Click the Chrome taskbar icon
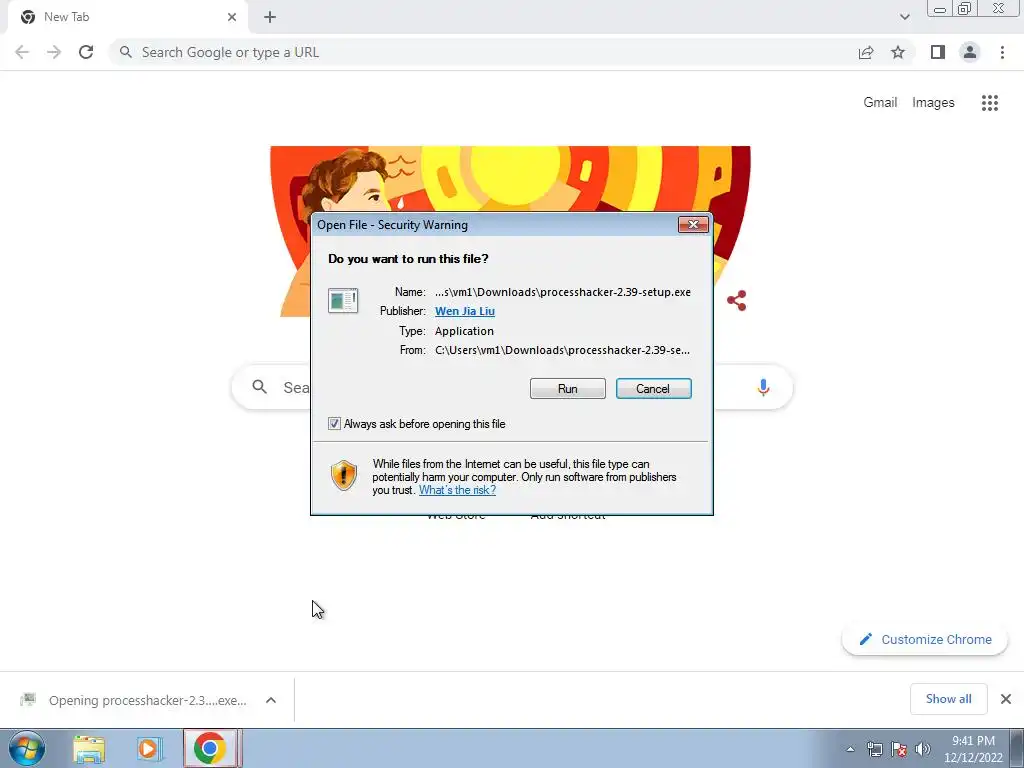This screenshot has width=1024, height=768. (210, 748)
